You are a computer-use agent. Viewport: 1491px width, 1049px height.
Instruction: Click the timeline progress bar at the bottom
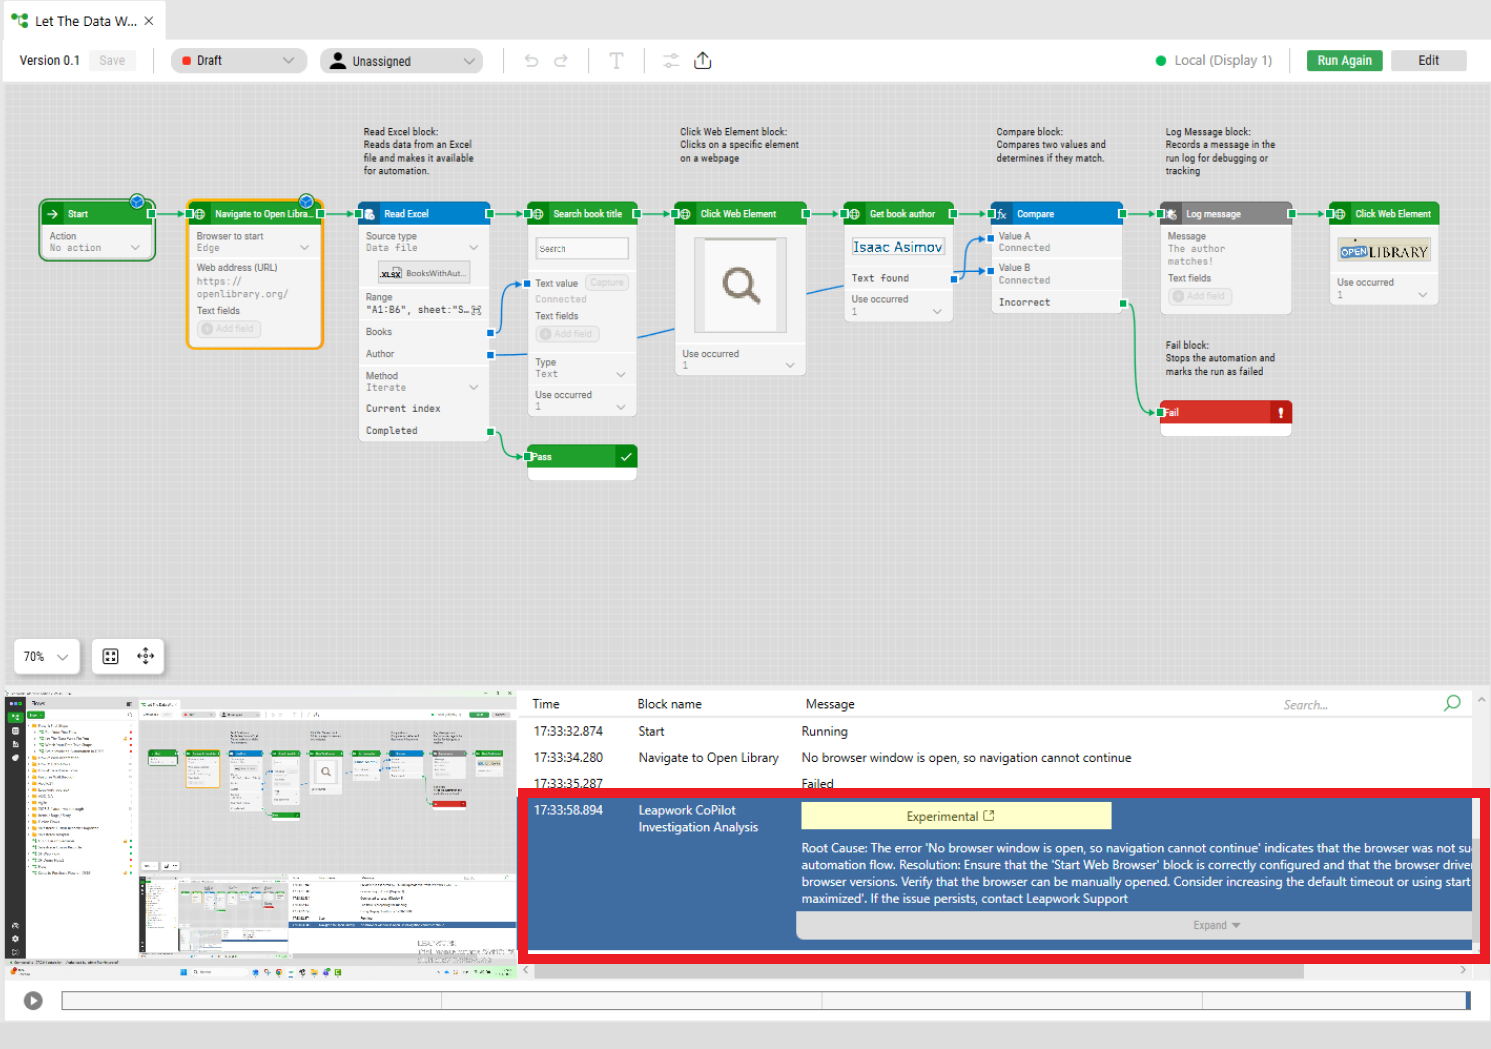[x=760, y=1000]
